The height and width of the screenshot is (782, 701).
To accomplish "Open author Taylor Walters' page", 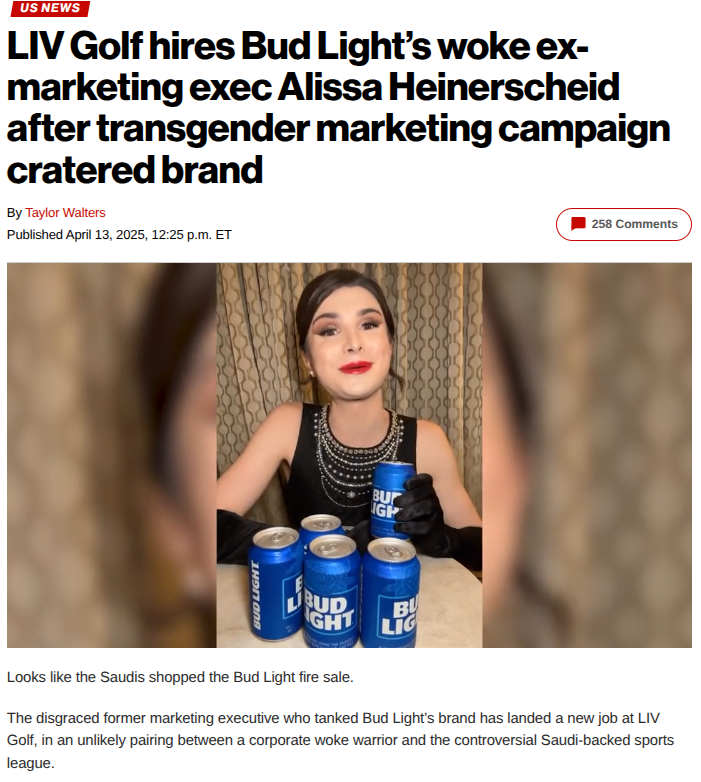I will click(x=65, y=212).
